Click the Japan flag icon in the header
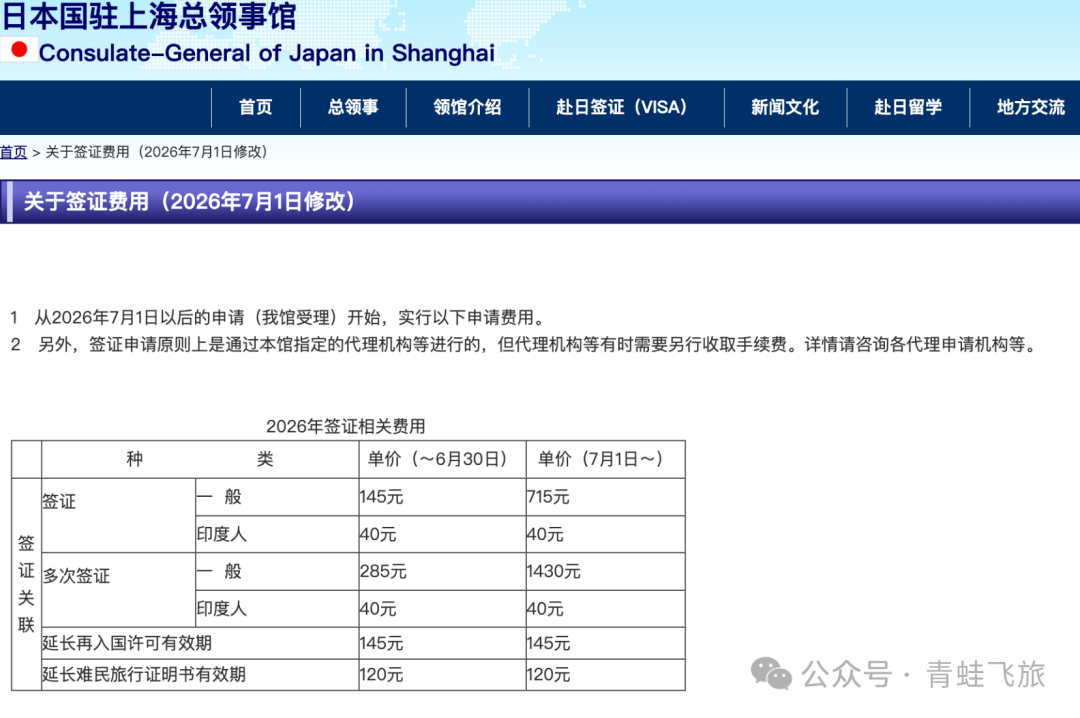The height and width of the screenshot is (718, 1080). [19, 50]
